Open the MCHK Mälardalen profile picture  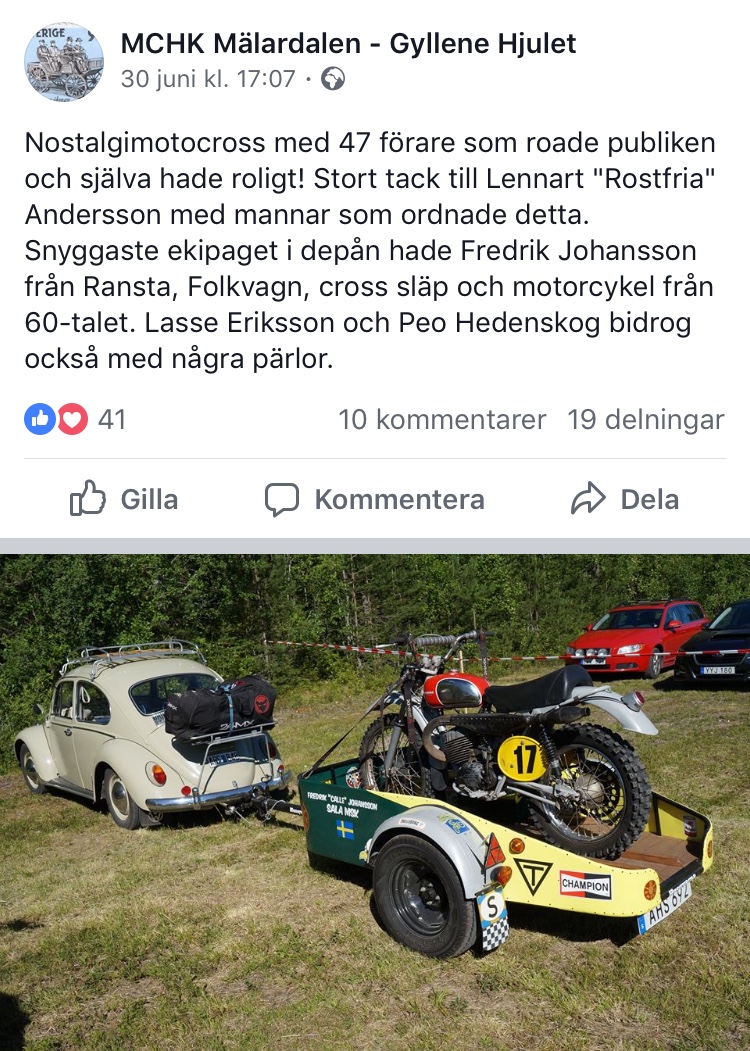[x=64, y=62]
